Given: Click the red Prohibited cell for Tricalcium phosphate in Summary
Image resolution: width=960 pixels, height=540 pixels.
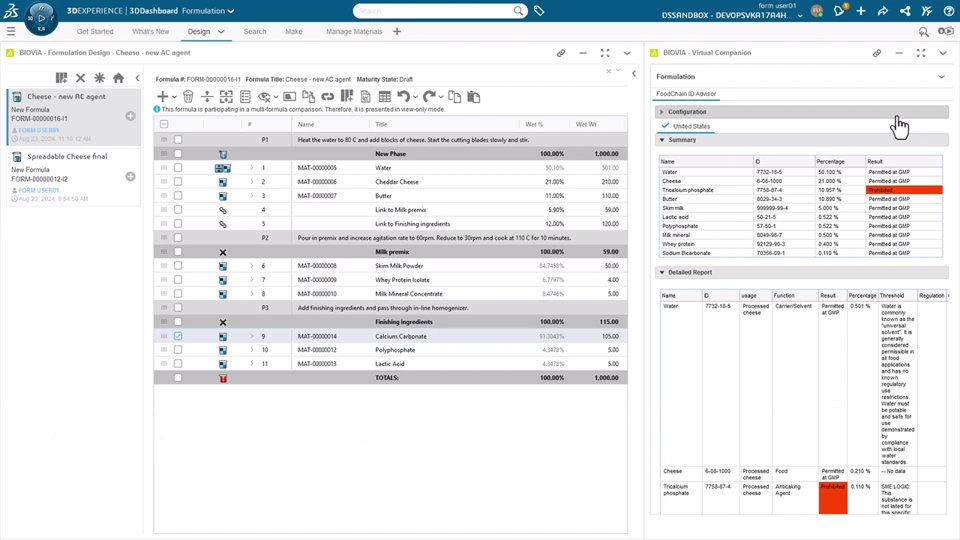Looking at the screenshot, I should click(904, 190).
